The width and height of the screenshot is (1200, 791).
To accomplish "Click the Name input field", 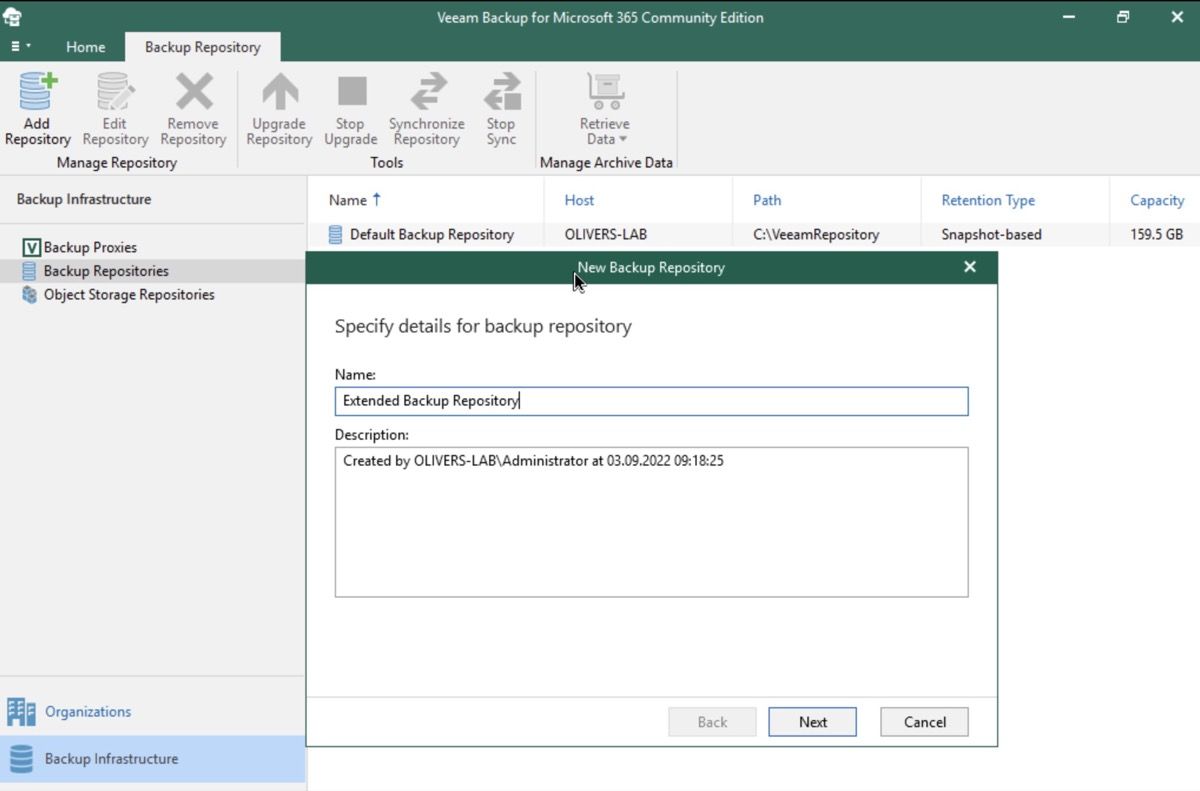I will tap(651, 401).
